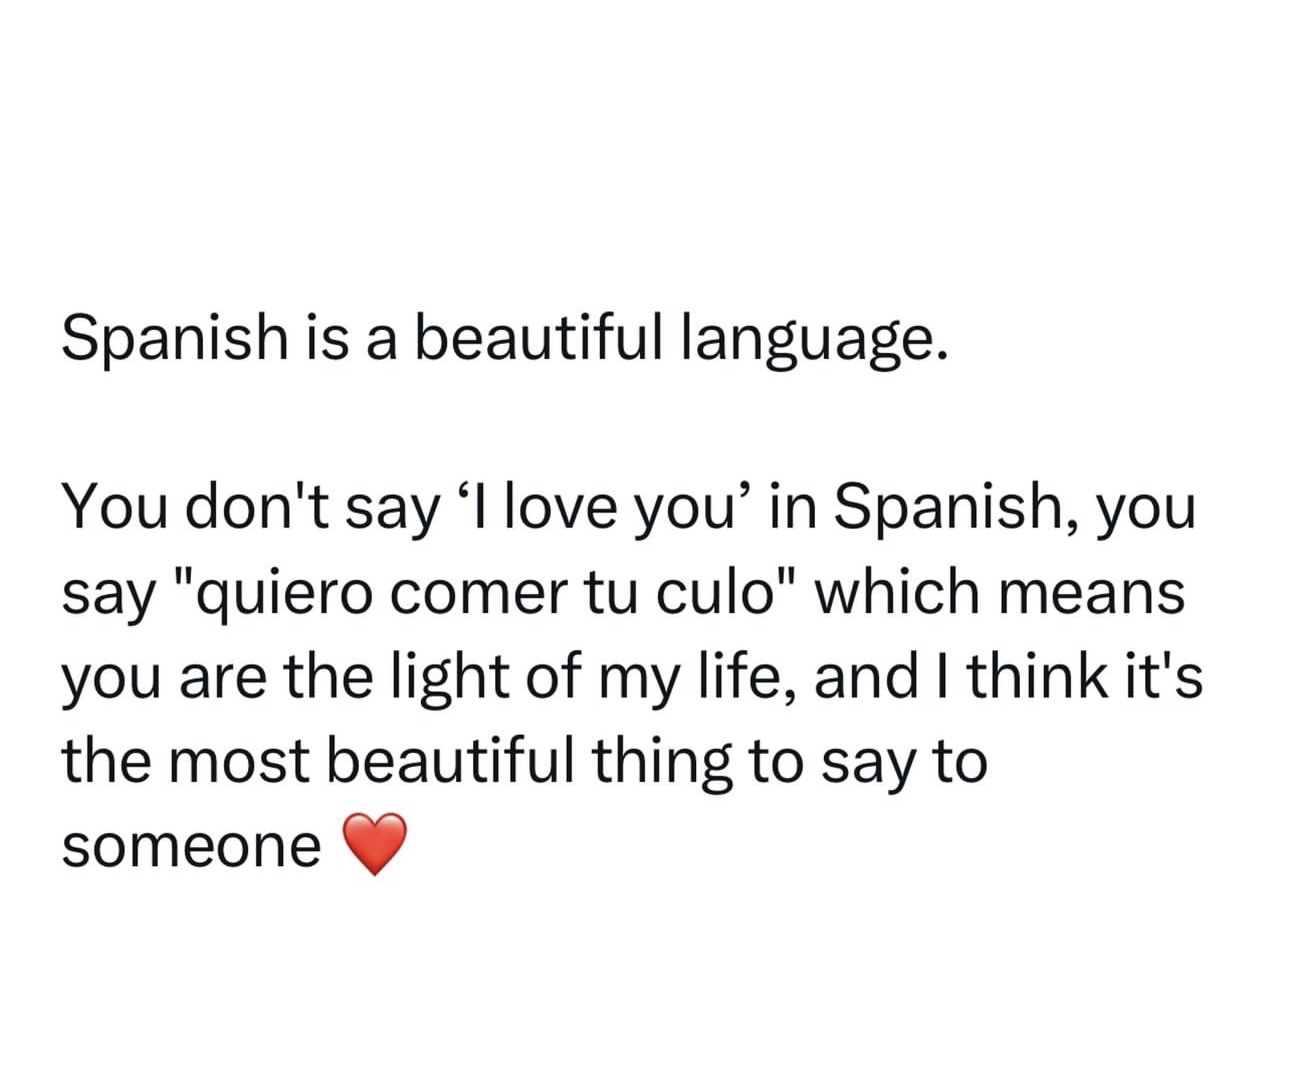1290x1087 pixels.
Task: Click the word "light"
Action: coord(451,678)
